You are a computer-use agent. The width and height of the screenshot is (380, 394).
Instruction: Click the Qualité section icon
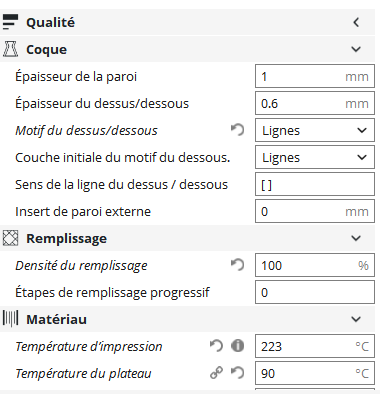(x=10, y=22)
